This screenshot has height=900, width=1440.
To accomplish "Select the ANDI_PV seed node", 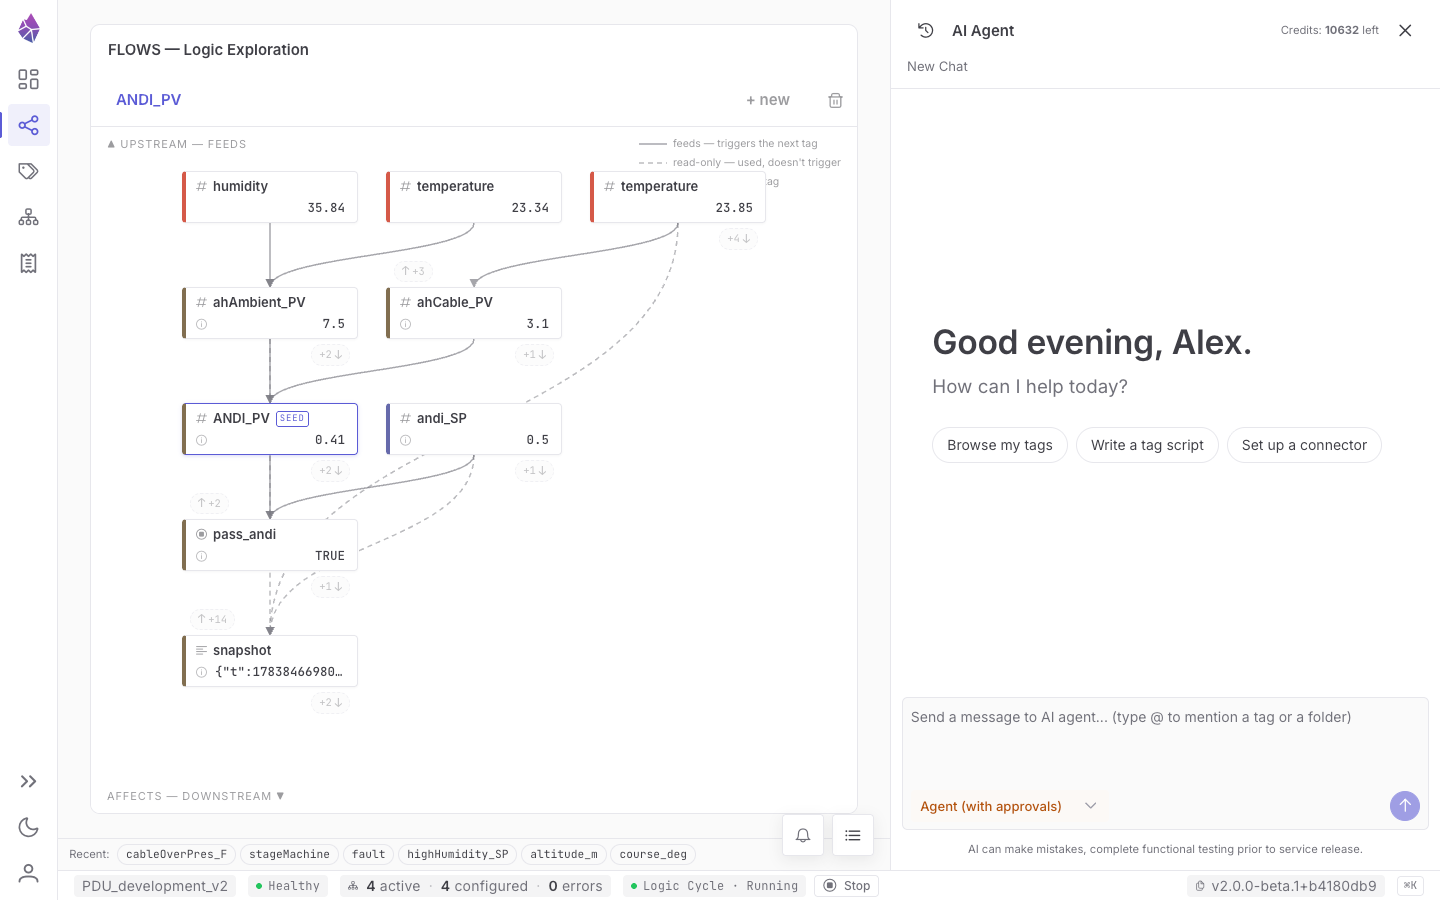I will (270, 429).
